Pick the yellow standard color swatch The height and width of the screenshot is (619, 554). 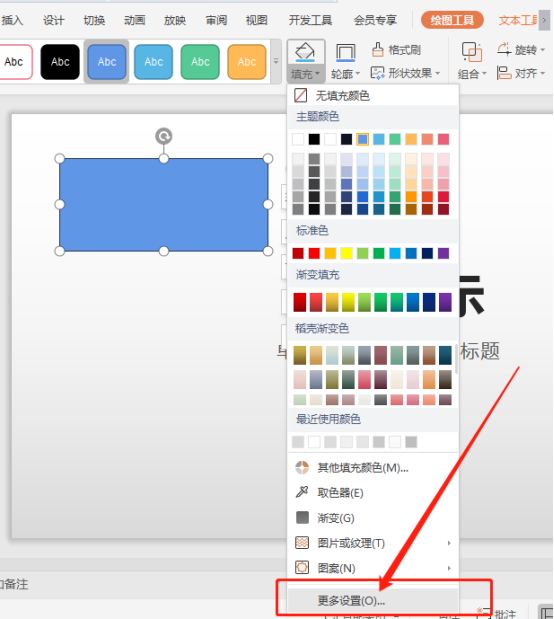pos(346,253)
